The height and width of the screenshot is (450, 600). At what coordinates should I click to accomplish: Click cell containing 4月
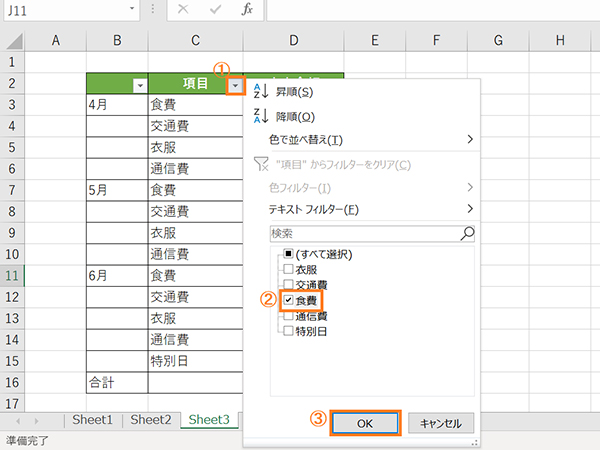pos(117,104)
